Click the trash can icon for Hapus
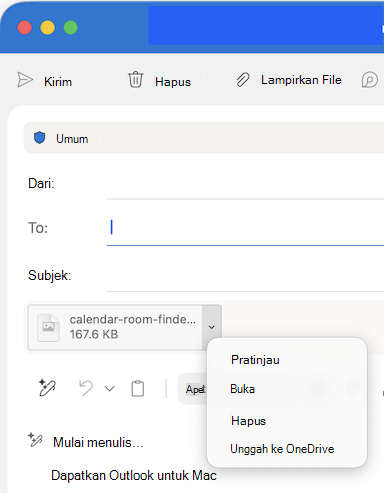This screenshot has width=384, height=493. [135, 80]
